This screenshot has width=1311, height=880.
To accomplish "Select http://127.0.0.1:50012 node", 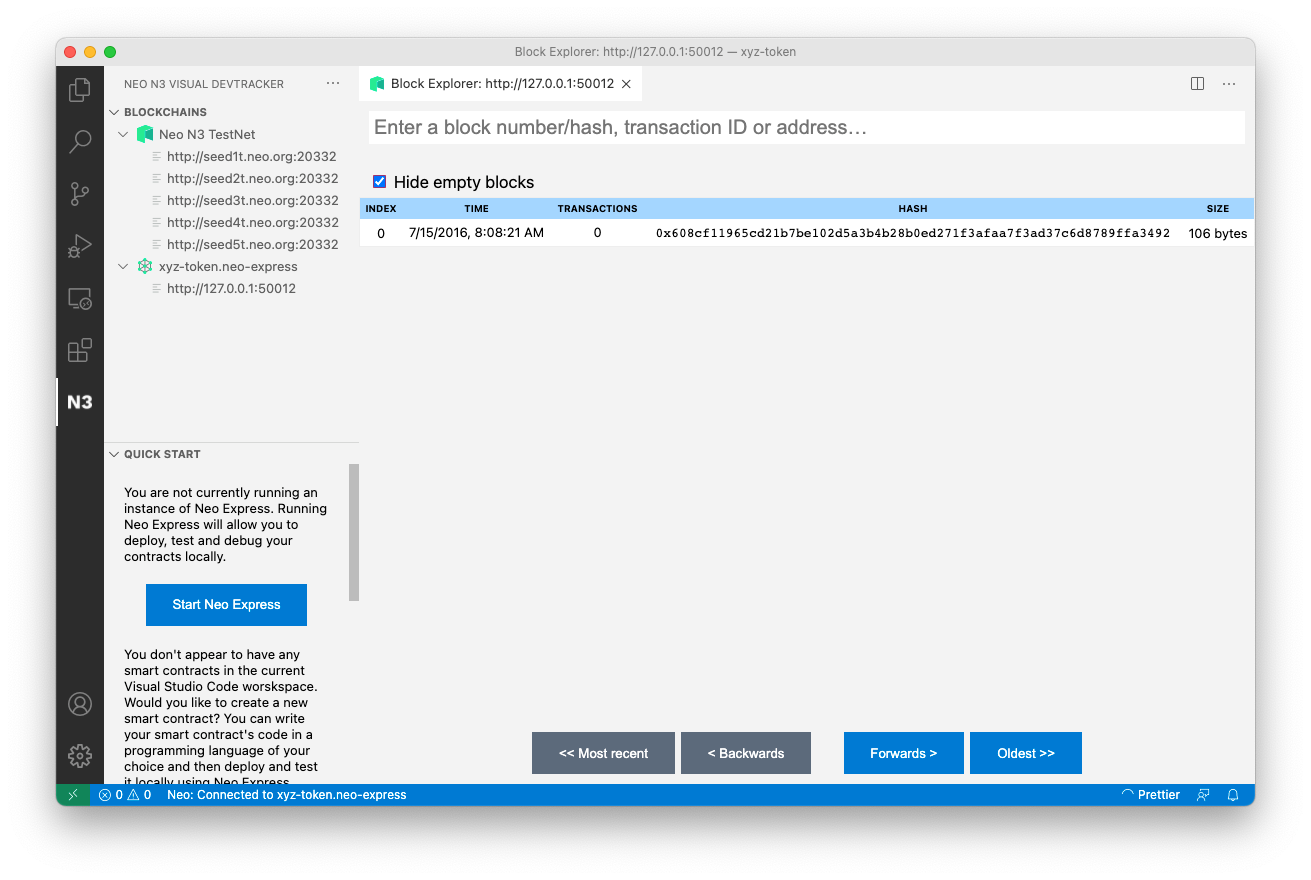I will click(231, 288).
